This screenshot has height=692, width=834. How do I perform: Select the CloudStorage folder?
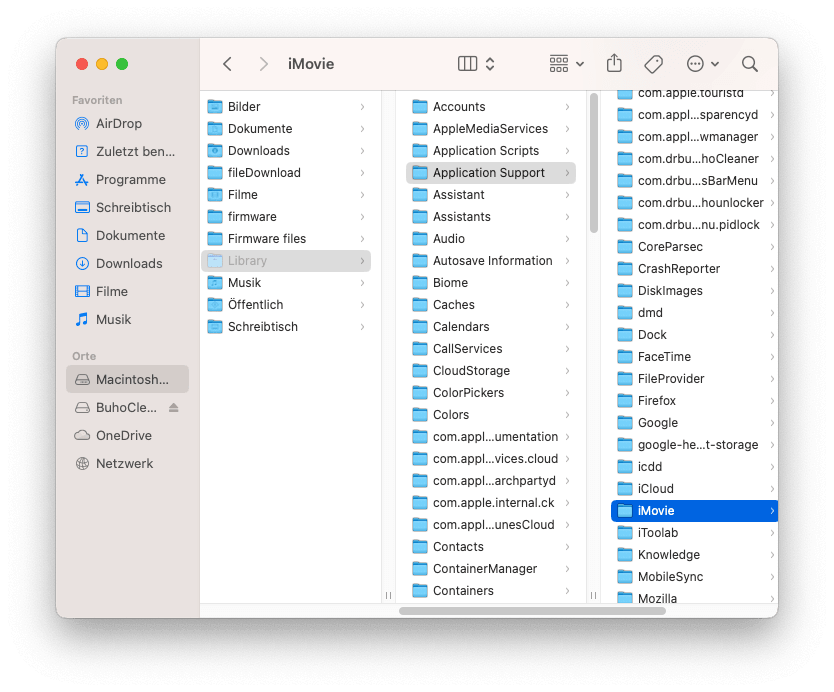(491, 370)
